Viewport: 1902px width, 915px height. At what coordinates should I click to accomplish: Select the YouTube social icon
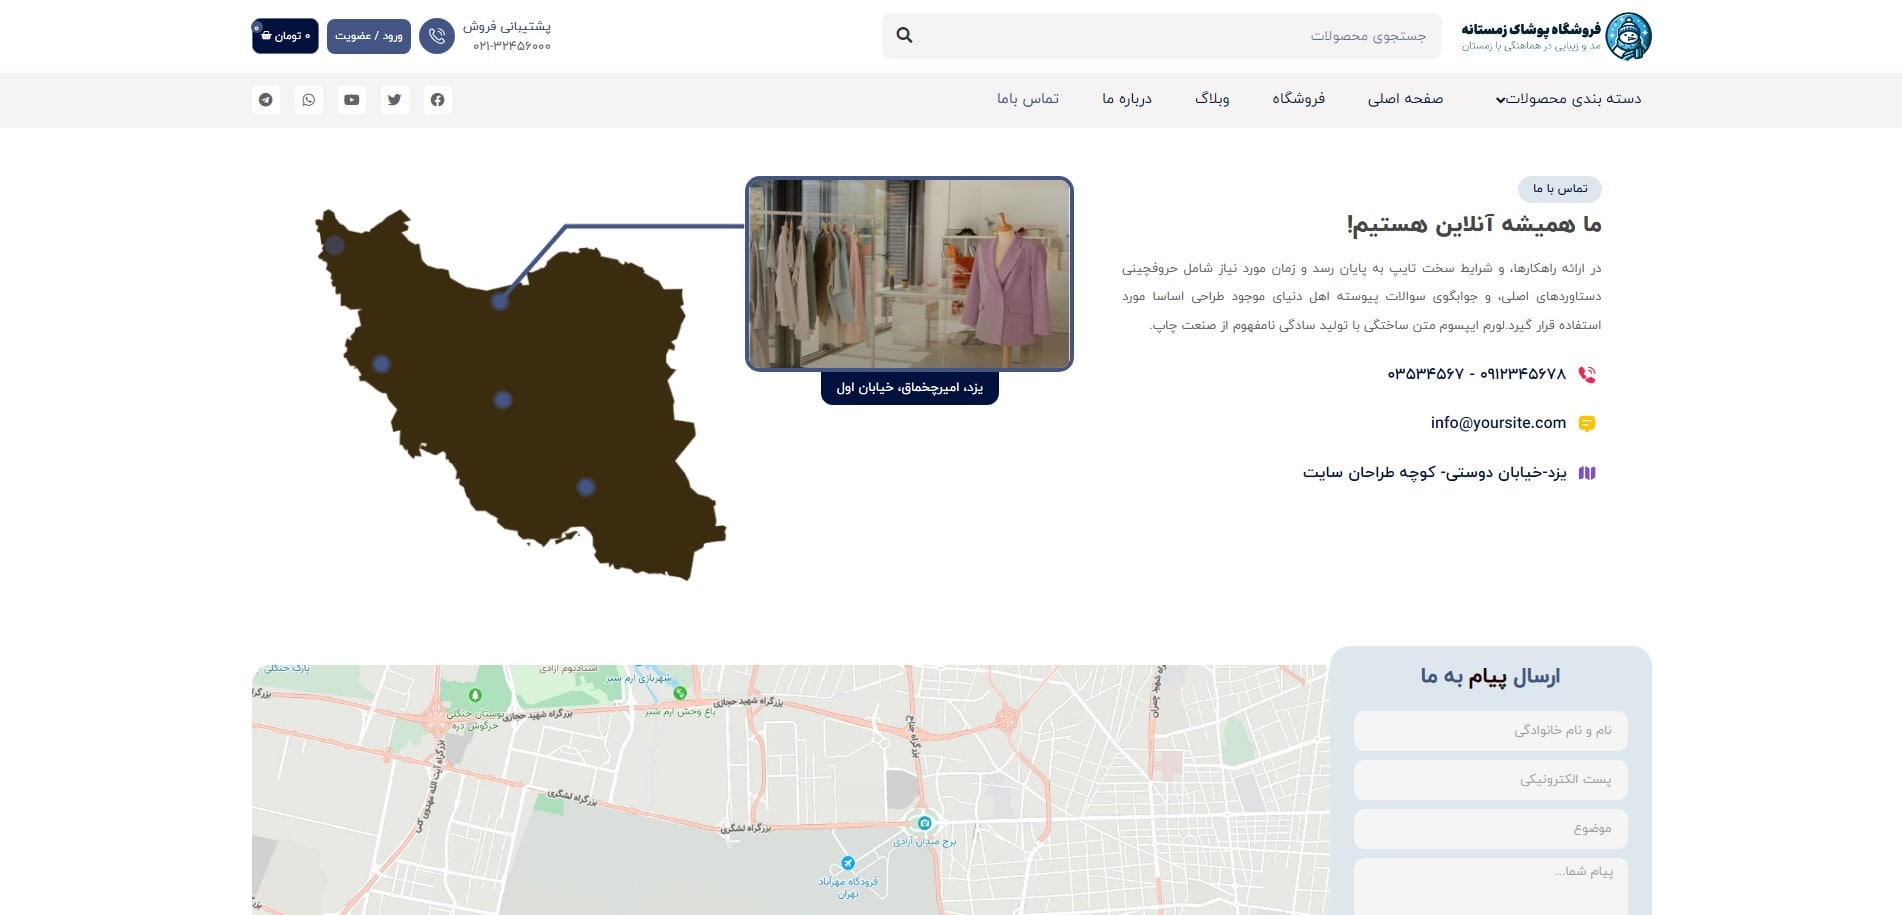[351, 99]
